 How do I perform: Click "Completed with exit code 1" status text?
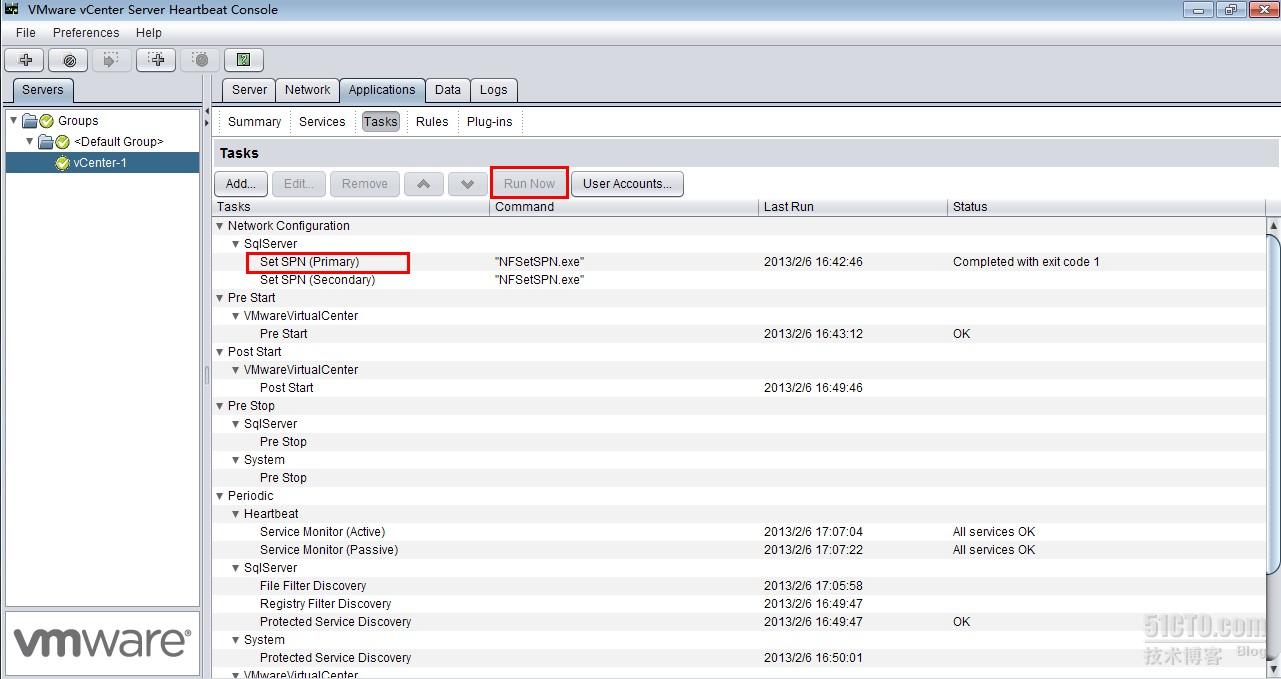point(1026,262)
